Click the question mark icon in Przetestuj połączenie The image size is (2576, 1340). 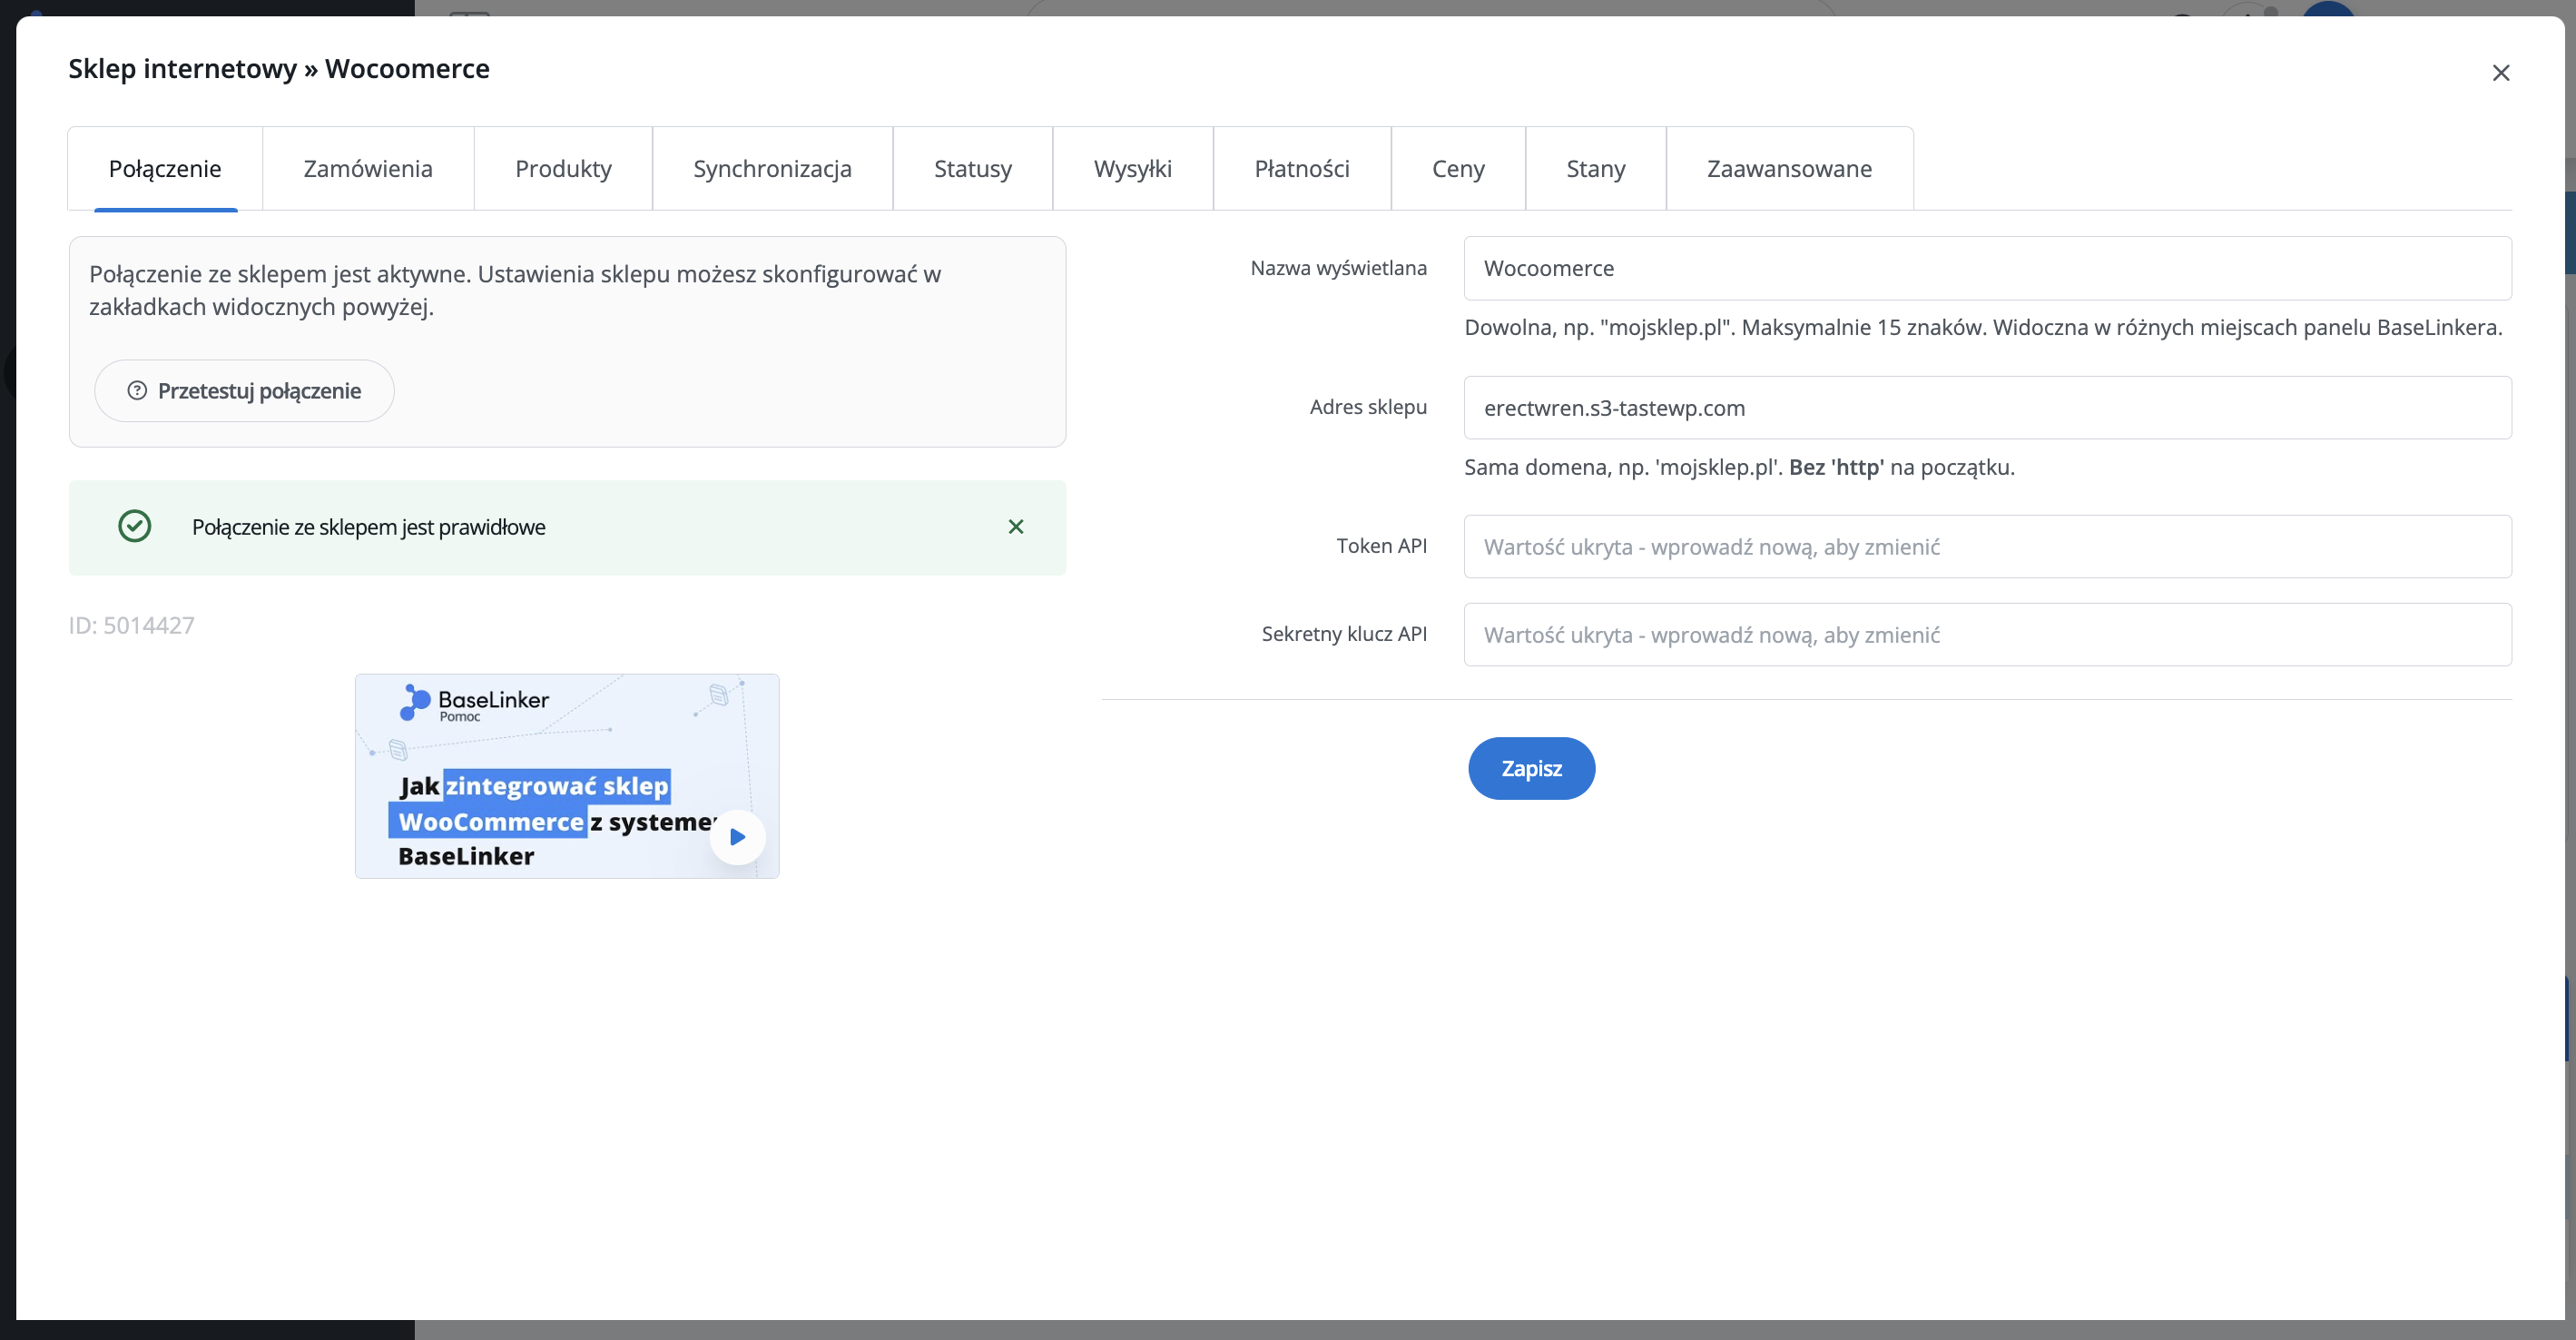(x=137, y=391)
